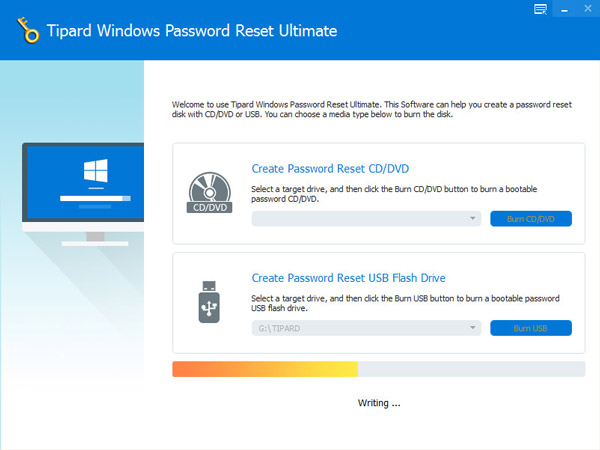Click the 'Writing ...' status text
This screenshot has width=600, height=450.
coord(379,403)
